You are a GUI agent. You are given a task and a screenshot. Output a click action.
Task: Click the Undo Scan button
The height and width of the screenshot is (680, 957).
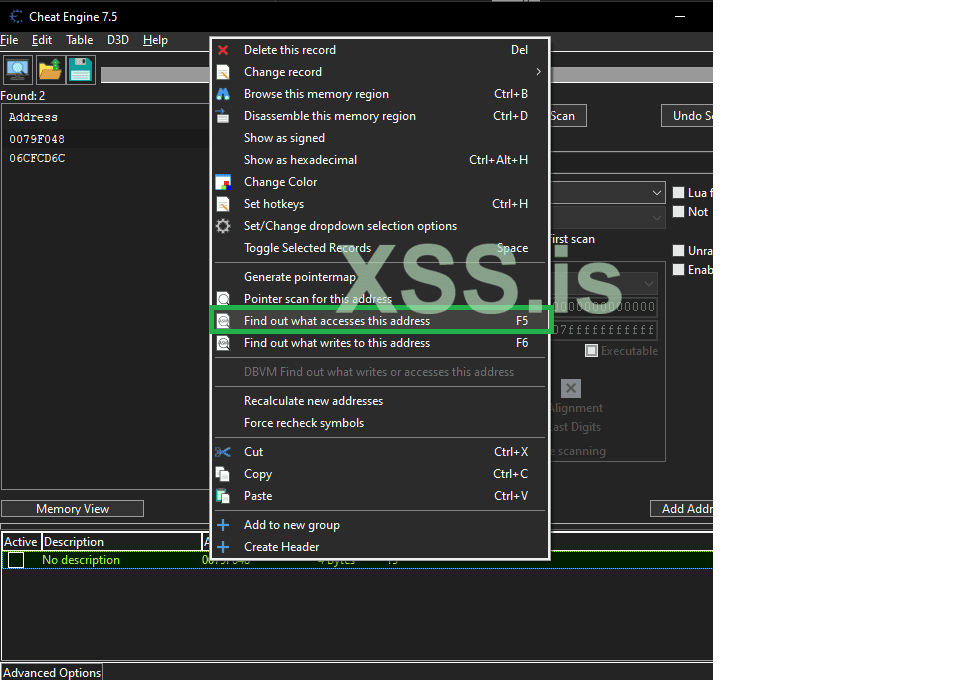pyautogui.click(x=687, y=116)
